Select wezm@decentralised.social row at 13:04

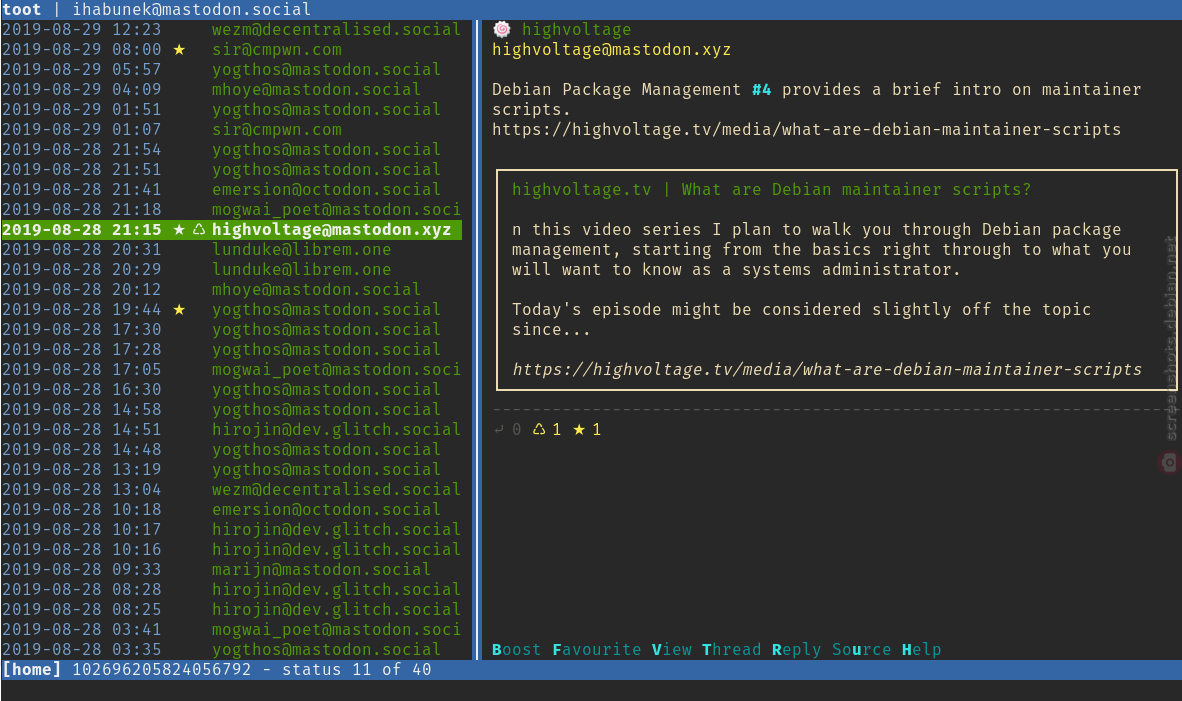coord(231,489)
